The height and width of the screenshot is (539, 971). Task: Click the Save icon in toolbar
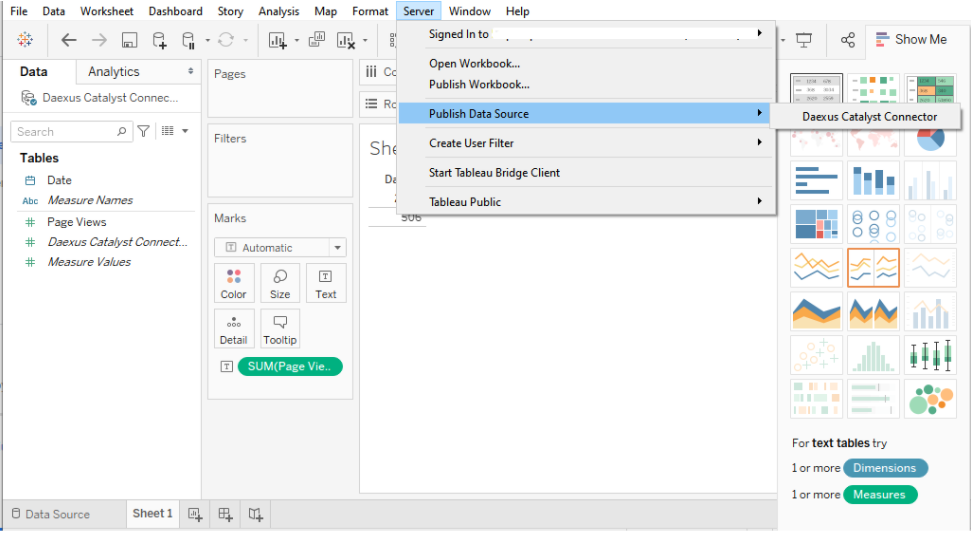point(129,40)
